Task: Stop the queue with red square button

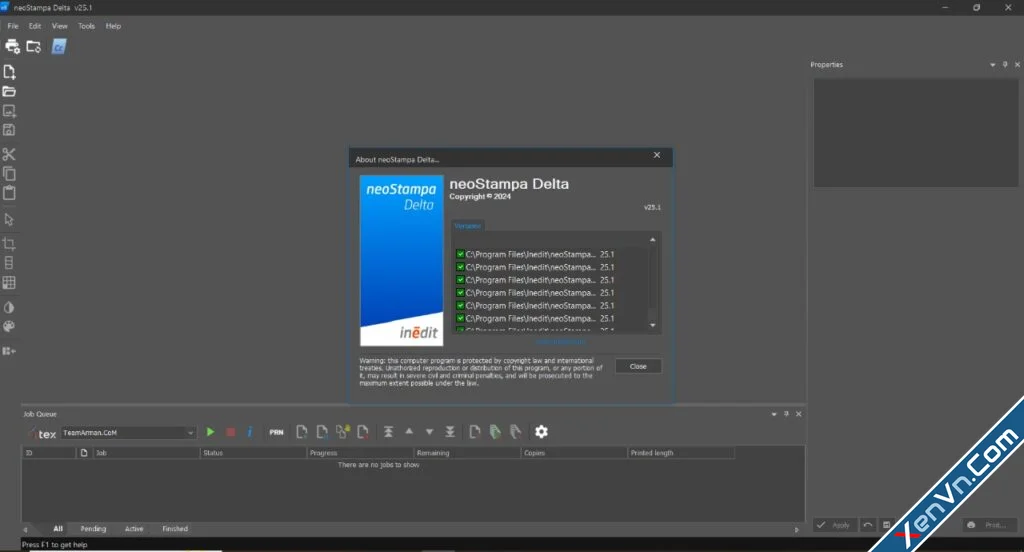Action: click(231, 432)
